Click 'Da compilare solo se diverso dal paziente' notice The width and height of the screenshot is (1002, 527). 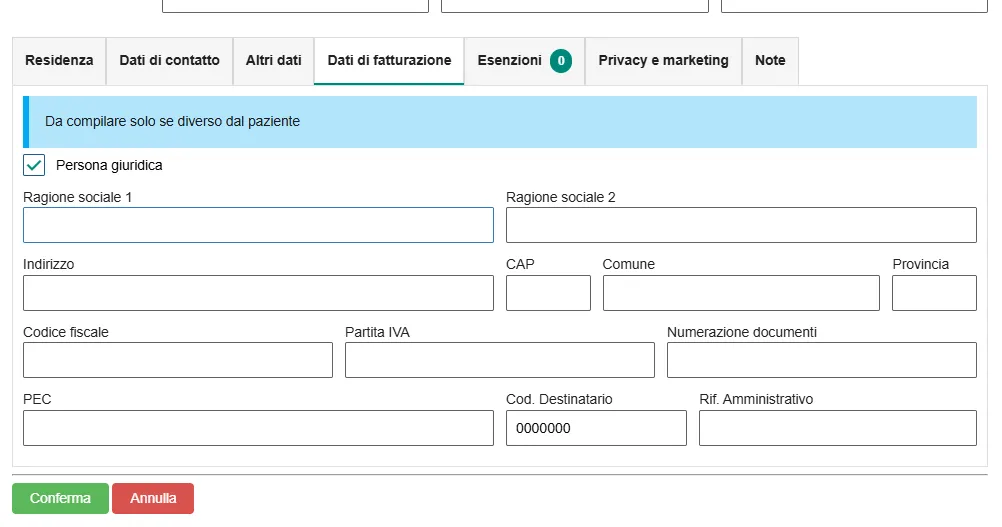pyautogui.click(x=500, y=121)
